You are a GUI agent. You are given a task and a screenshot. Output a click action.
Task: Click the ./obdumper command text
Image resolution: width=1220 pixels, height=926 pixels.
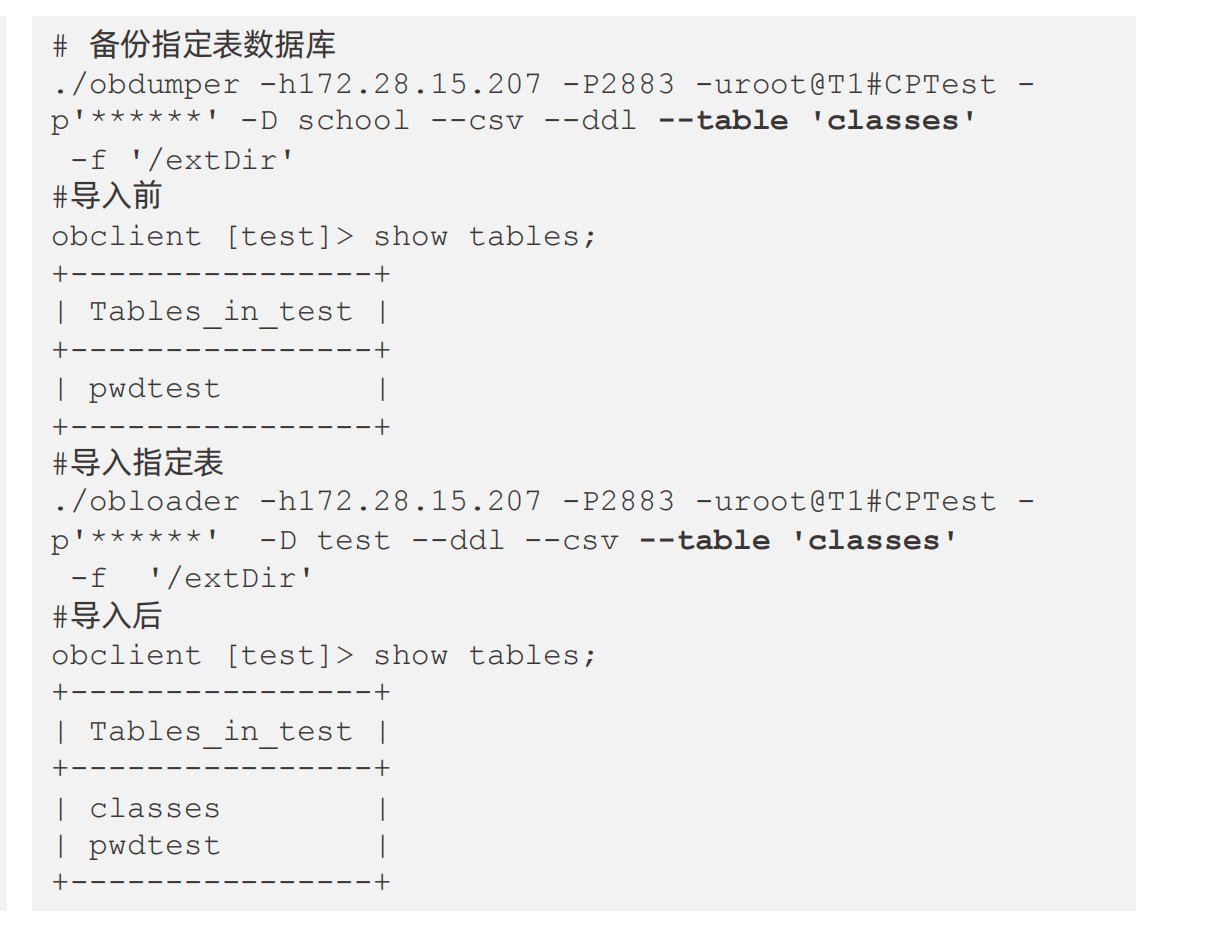coord(146,84)
